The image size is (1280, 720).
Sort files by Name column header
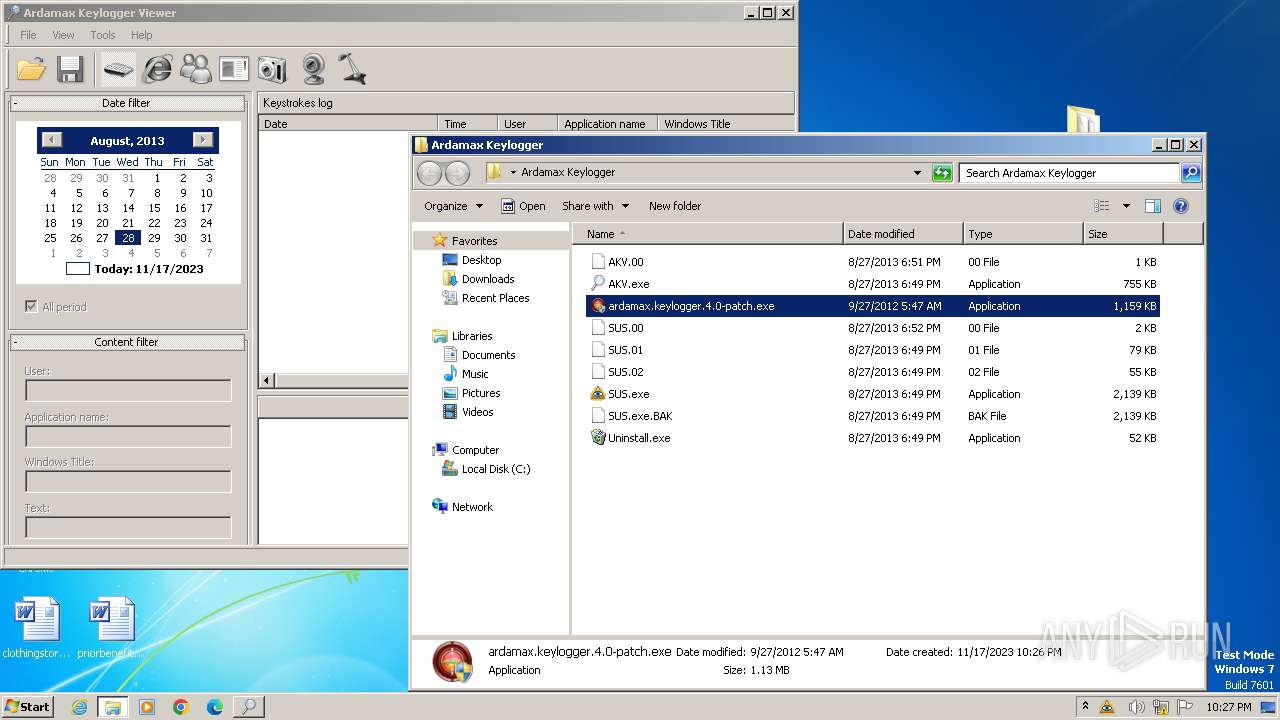coord(708,234)
